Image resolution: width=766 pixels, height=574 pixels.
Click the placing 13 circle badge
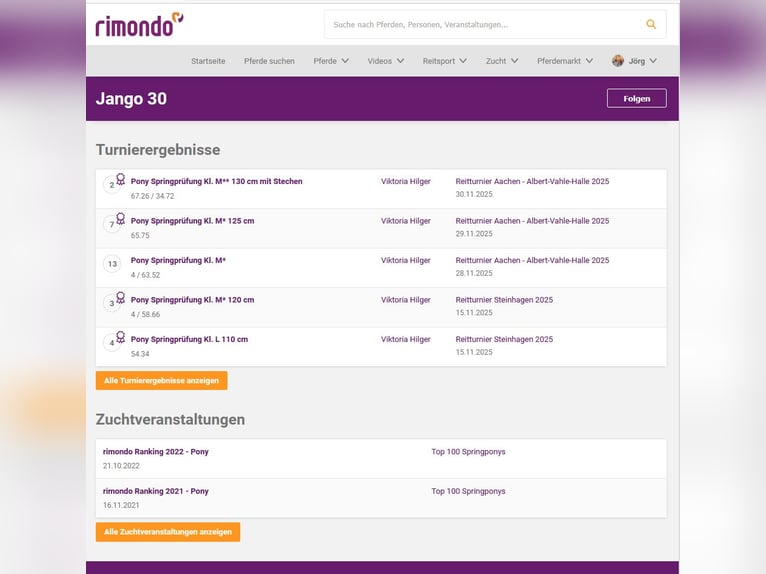(112, 264)
